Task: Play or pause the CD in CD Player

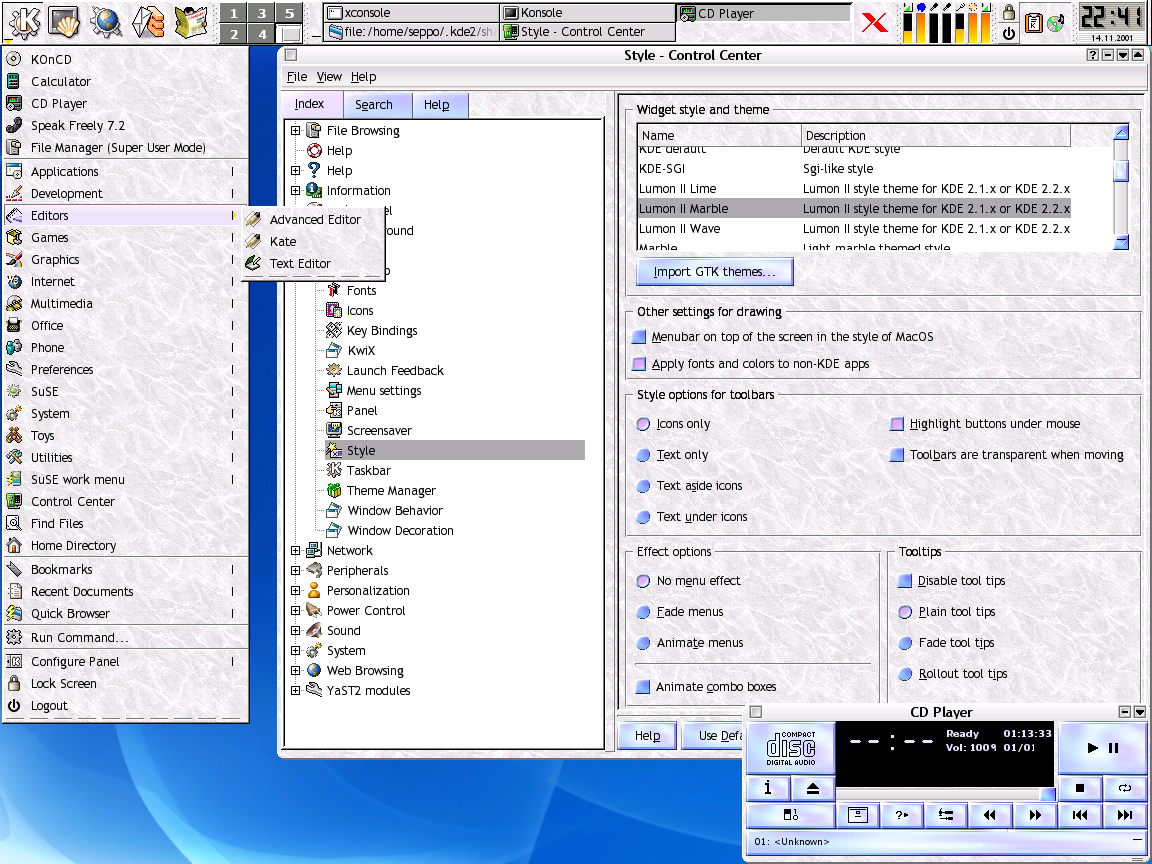Action: click(1102, 748)
